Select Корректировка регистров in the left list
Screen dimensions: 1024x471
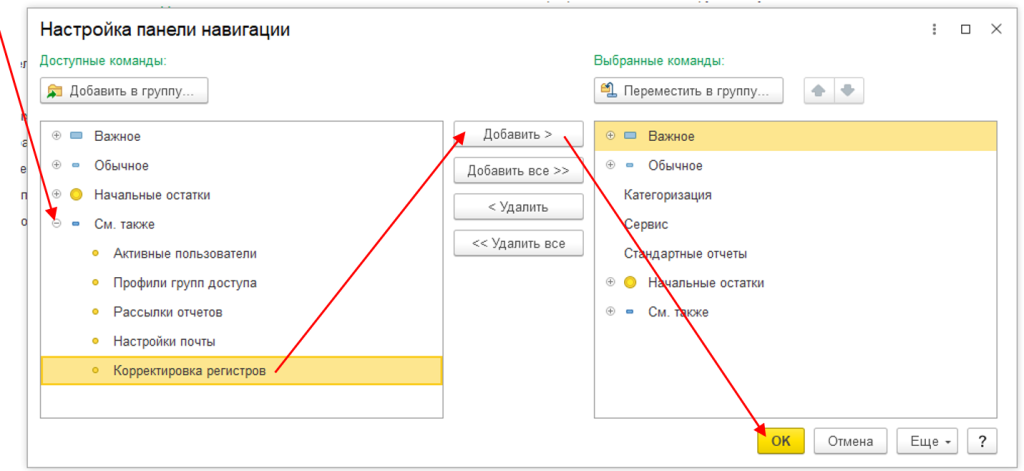190,371
